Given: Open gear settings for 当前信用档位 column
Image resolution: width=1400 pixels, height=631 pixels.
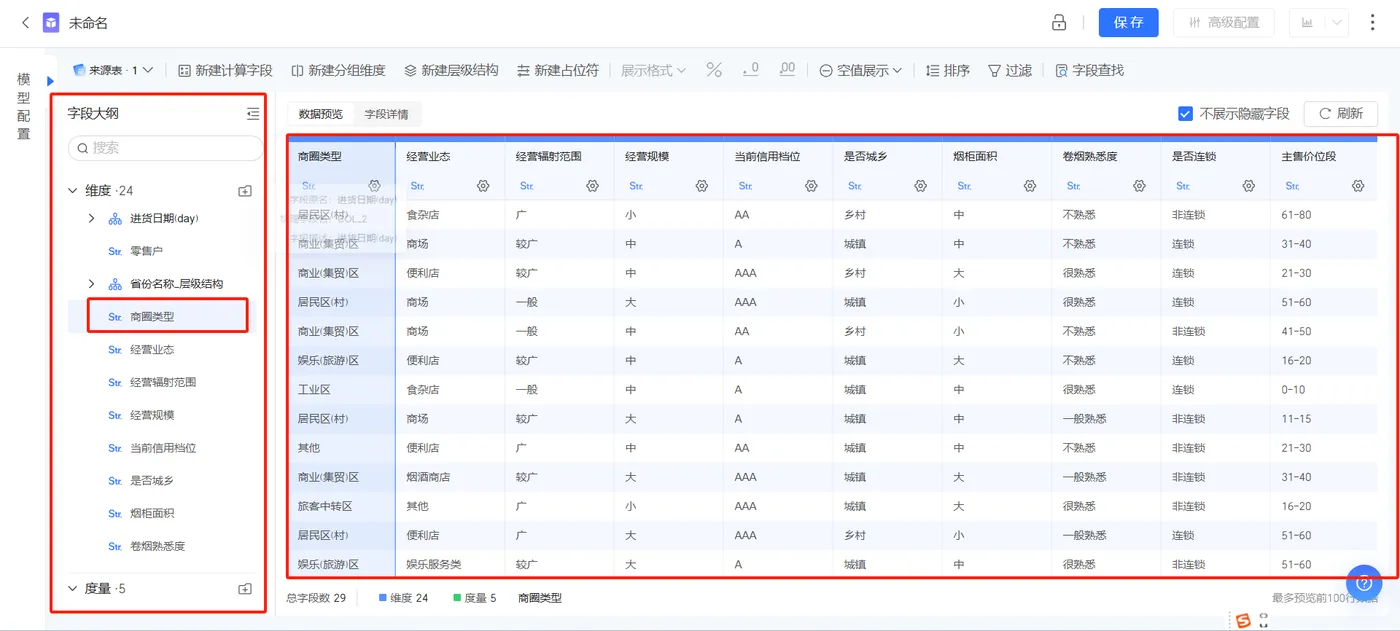Looking at the screenshot, I should coord(811,186).
